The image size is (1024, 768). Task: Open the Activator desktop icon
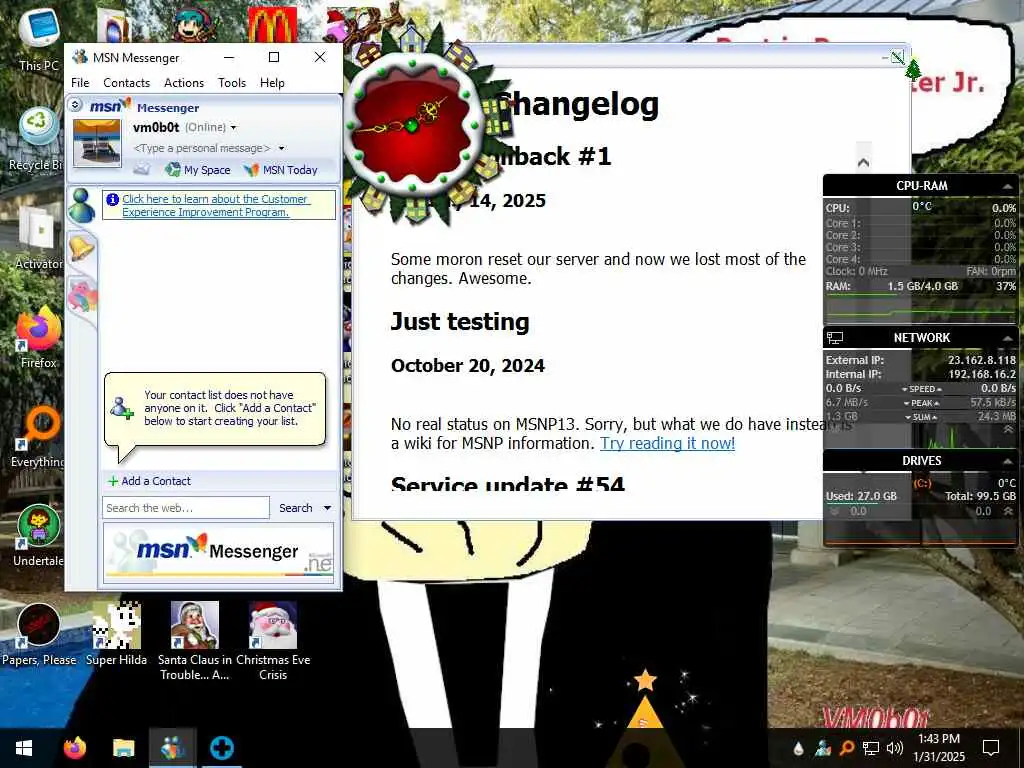click(39, 236)
